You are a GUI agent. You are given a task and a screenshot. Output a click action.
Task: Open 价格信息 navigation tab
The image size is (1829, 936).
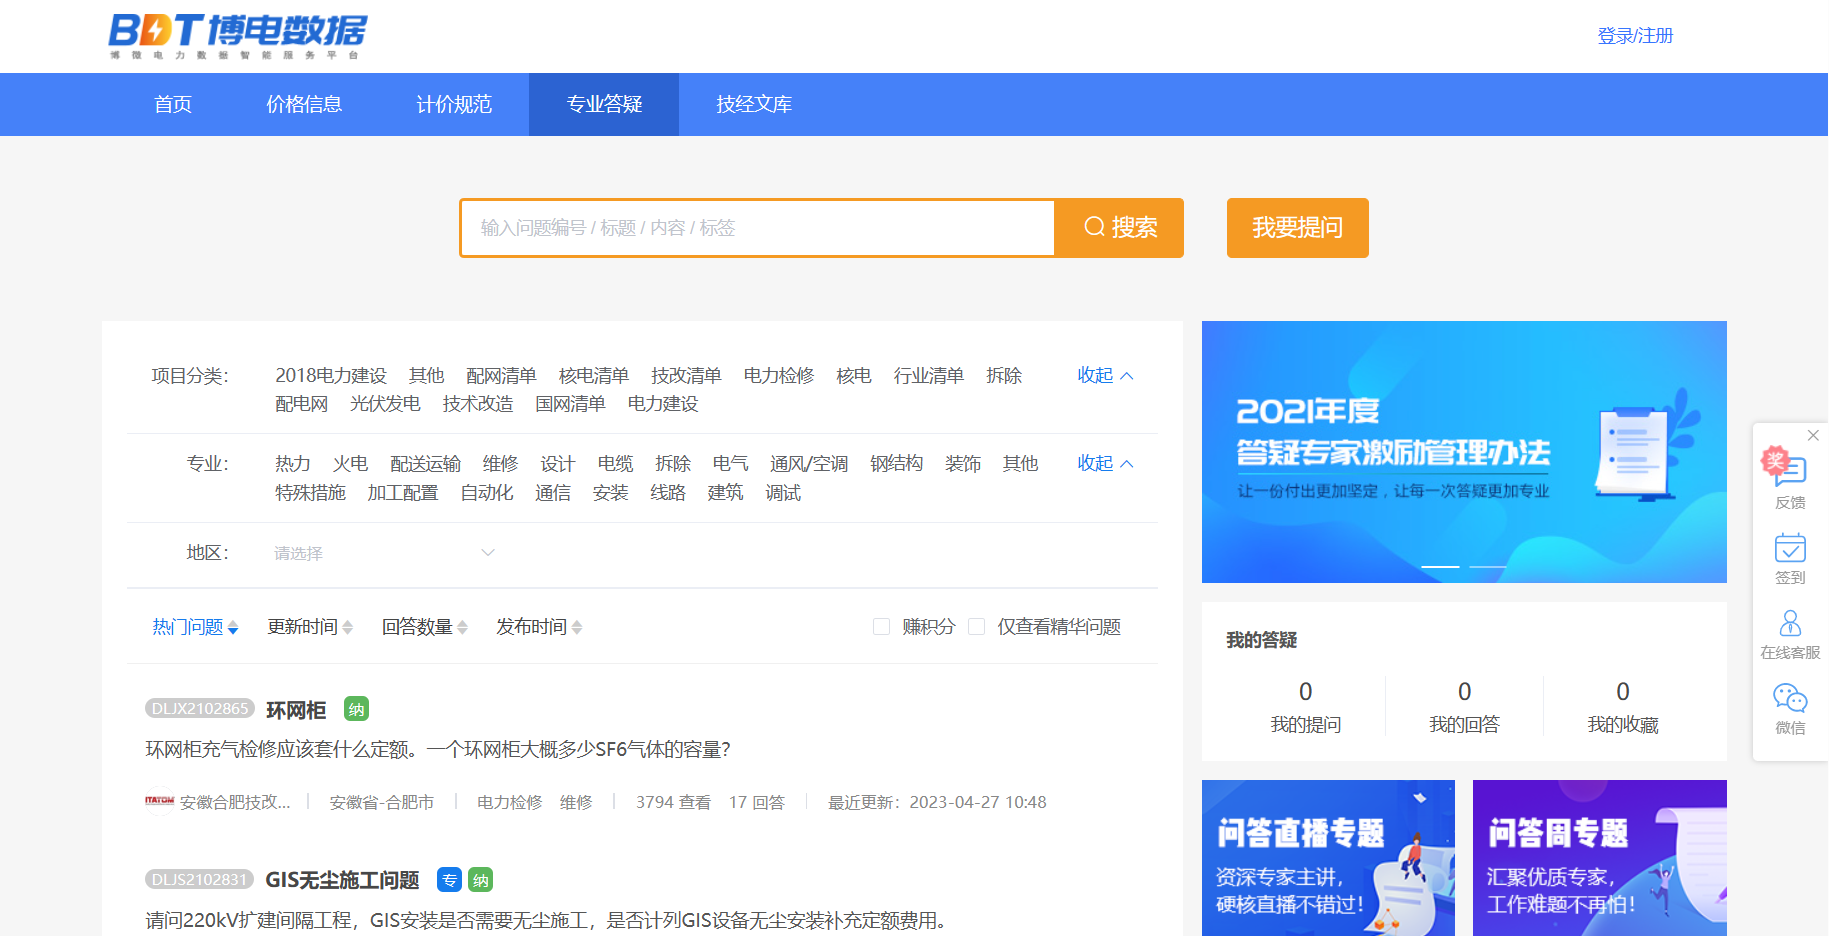click(304, 104)
